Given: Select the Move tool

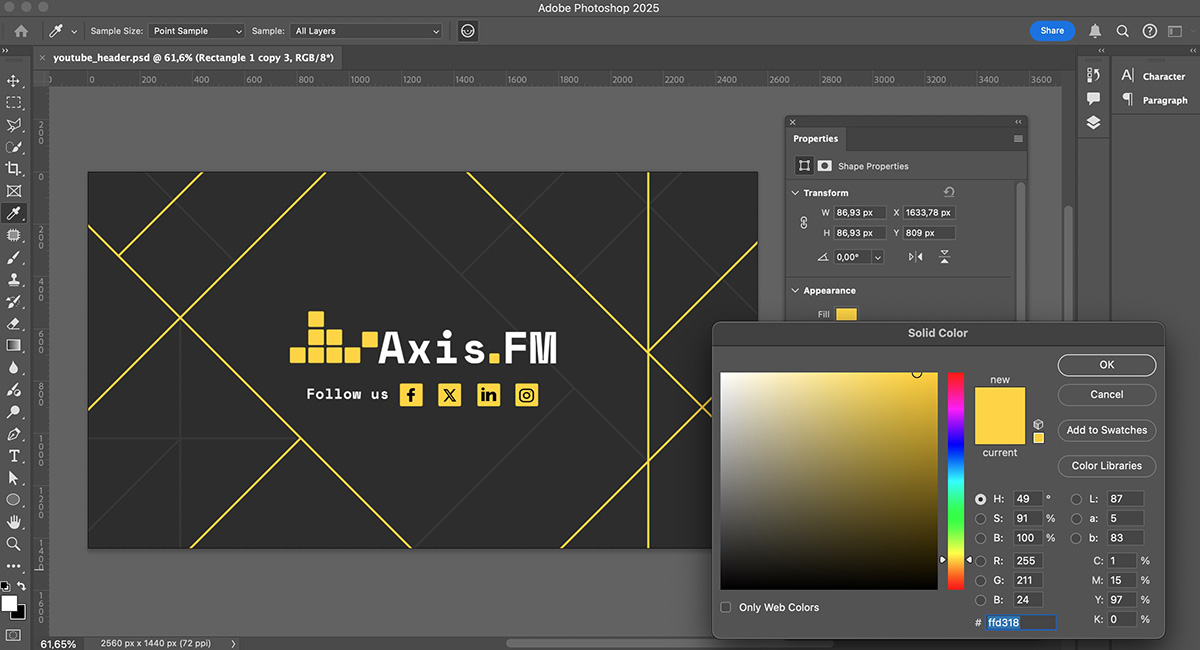Looking at the screenshot, I should 14,81.
